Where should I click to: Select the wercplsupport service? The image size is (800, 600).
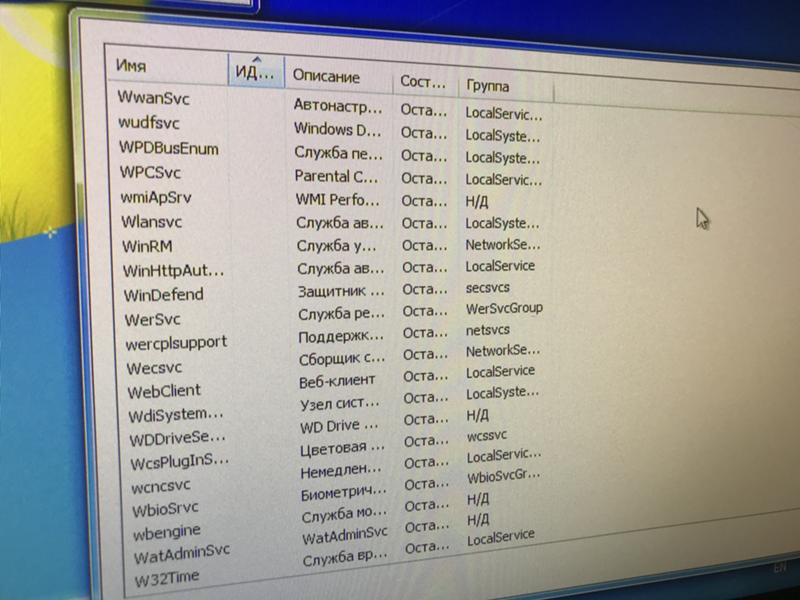coord(177,343)
